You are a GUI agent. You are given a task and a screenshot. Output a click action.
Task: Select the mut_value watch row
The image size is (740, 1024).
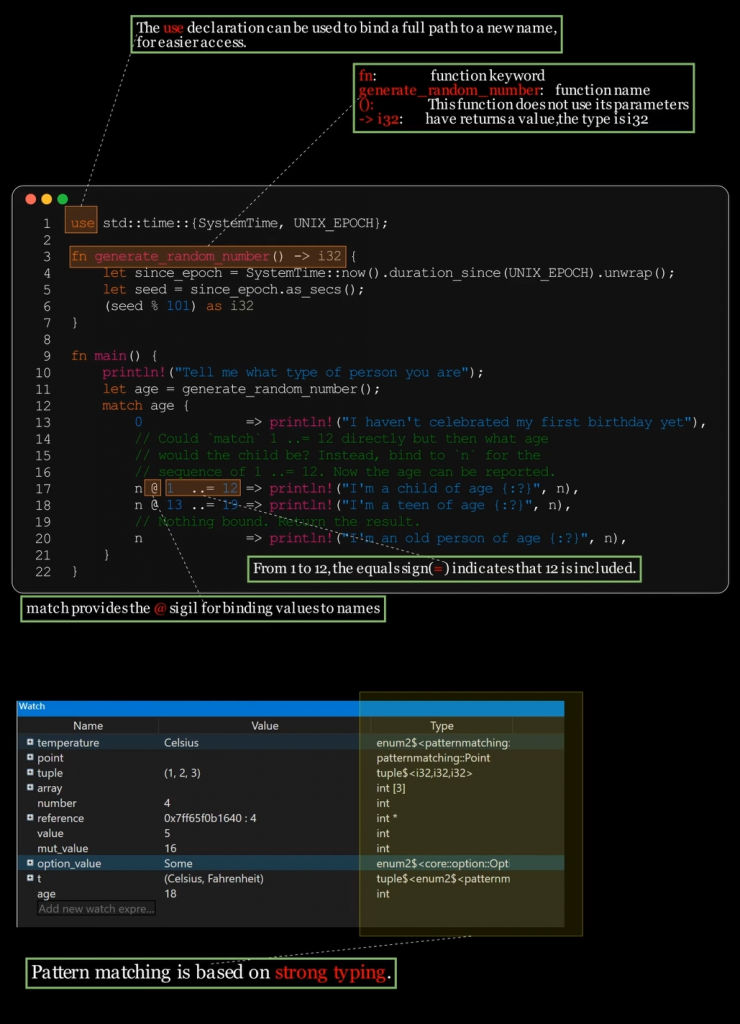point(200,848)
